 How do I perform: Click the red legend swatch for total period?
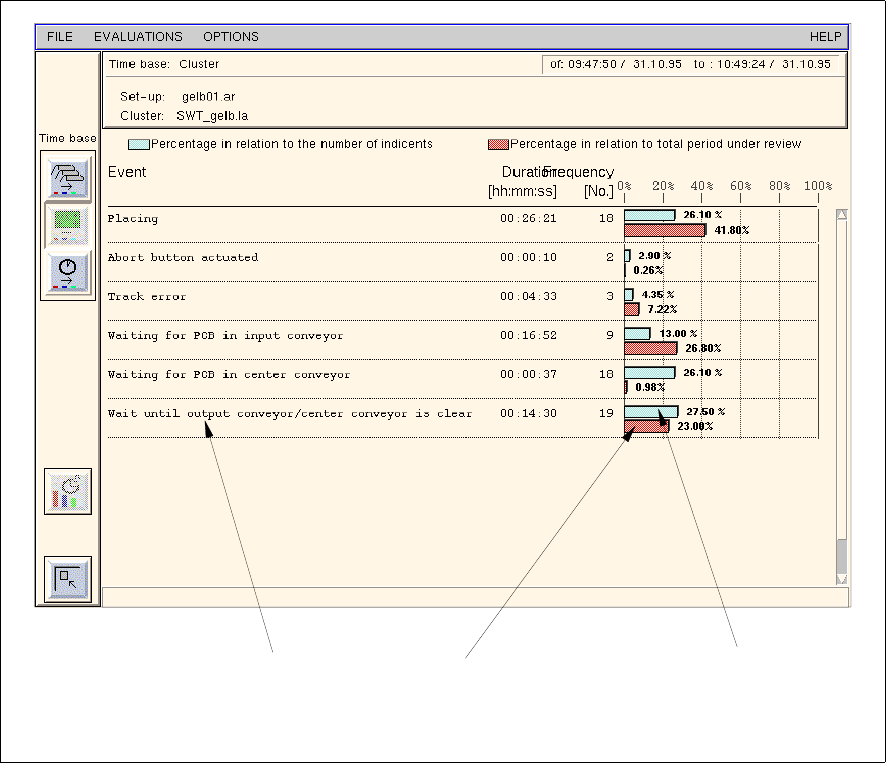(x=498, y=144)
